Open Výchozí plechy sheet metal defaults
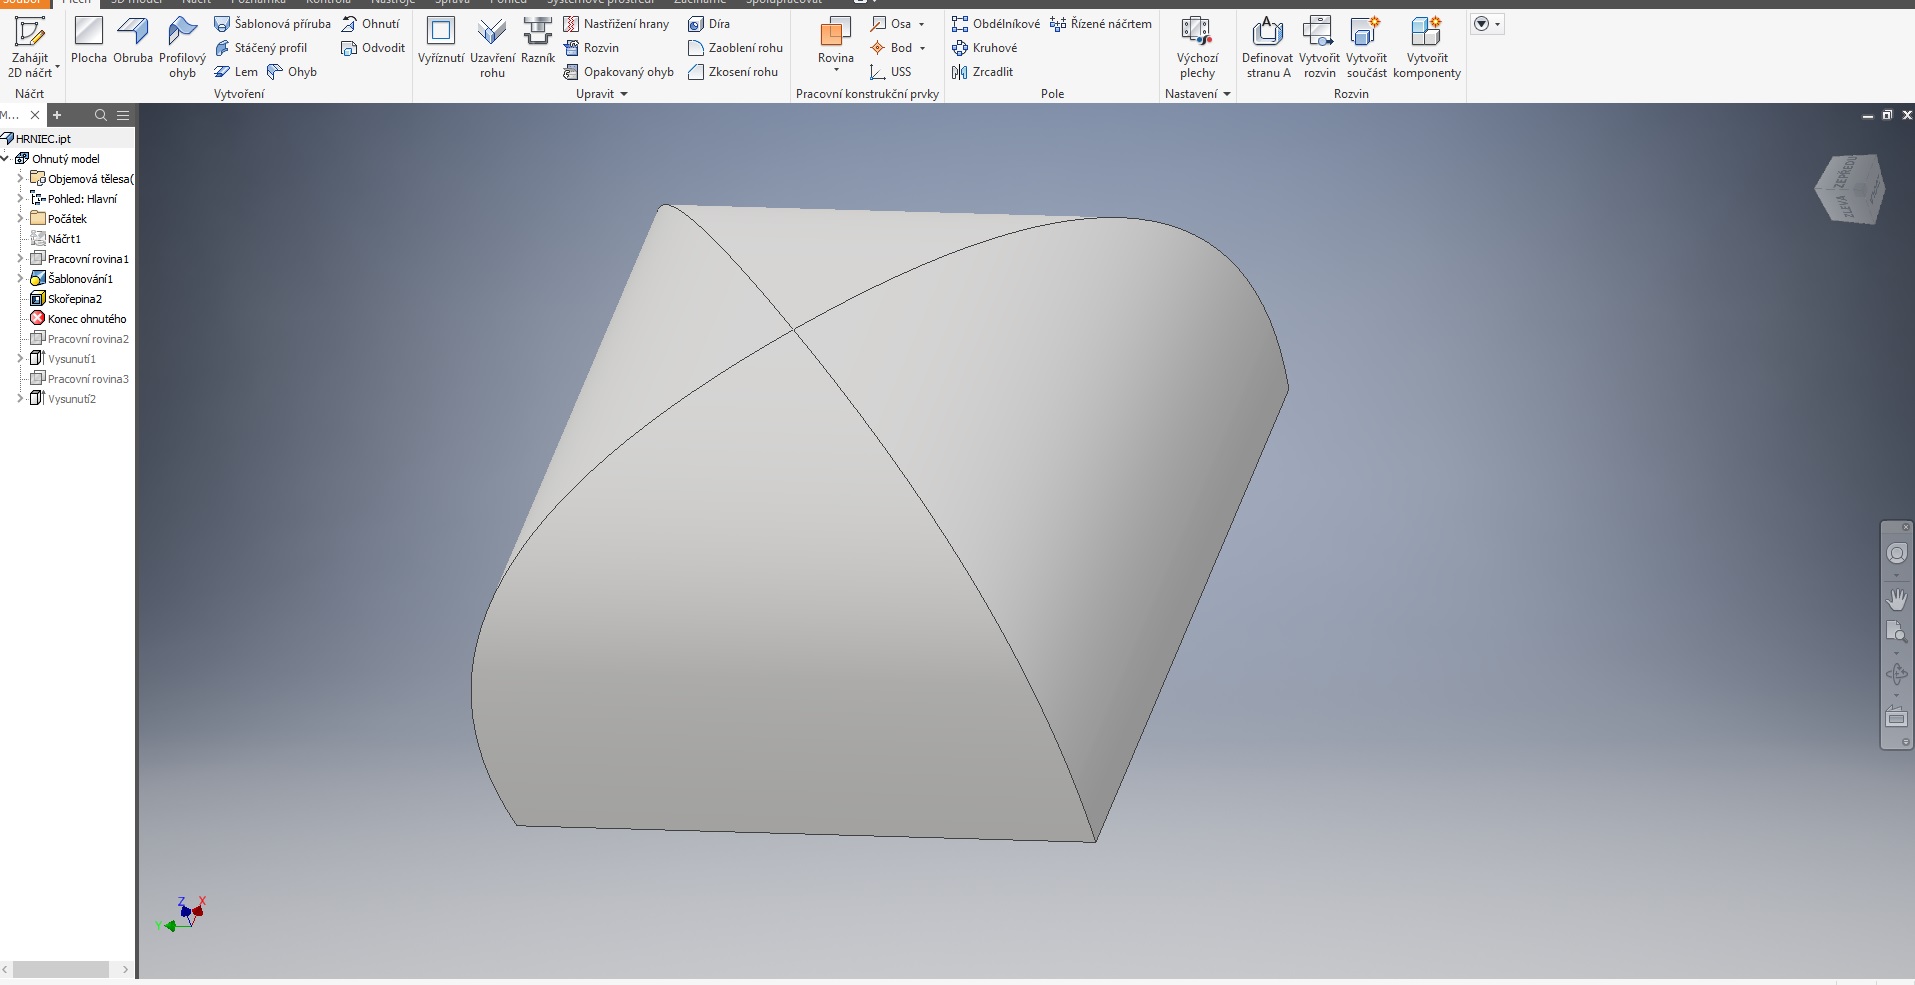The height and width of the screenshot is (985, 1915). click(x=1197, y=47)
